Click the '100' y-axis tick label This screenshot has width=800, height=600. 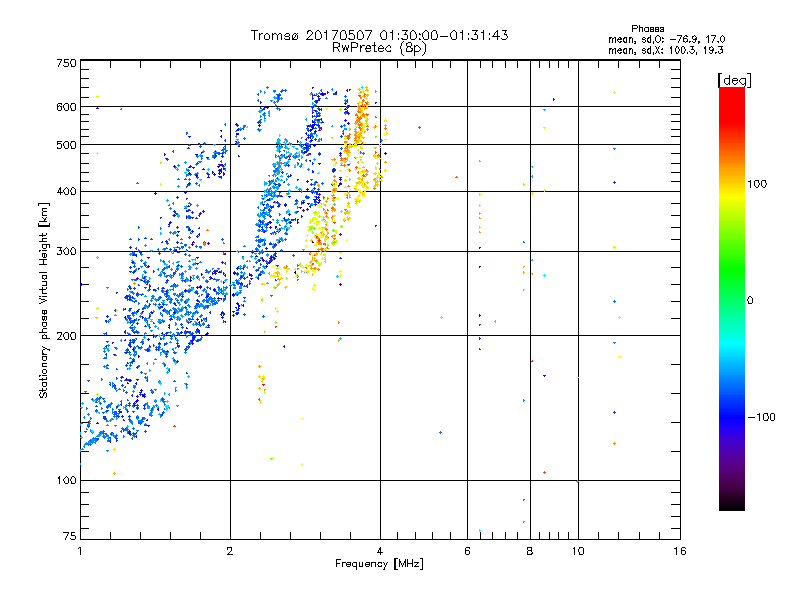coord(66,480)
